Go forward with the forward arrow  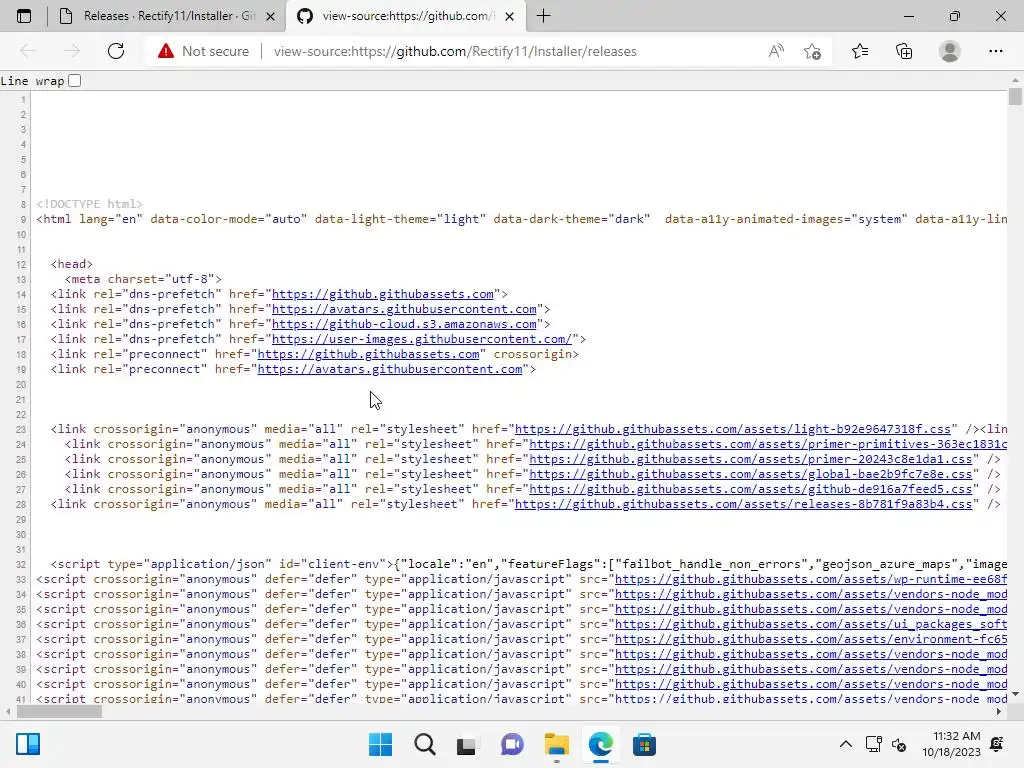pyautogui.click(x=72, y=51)
